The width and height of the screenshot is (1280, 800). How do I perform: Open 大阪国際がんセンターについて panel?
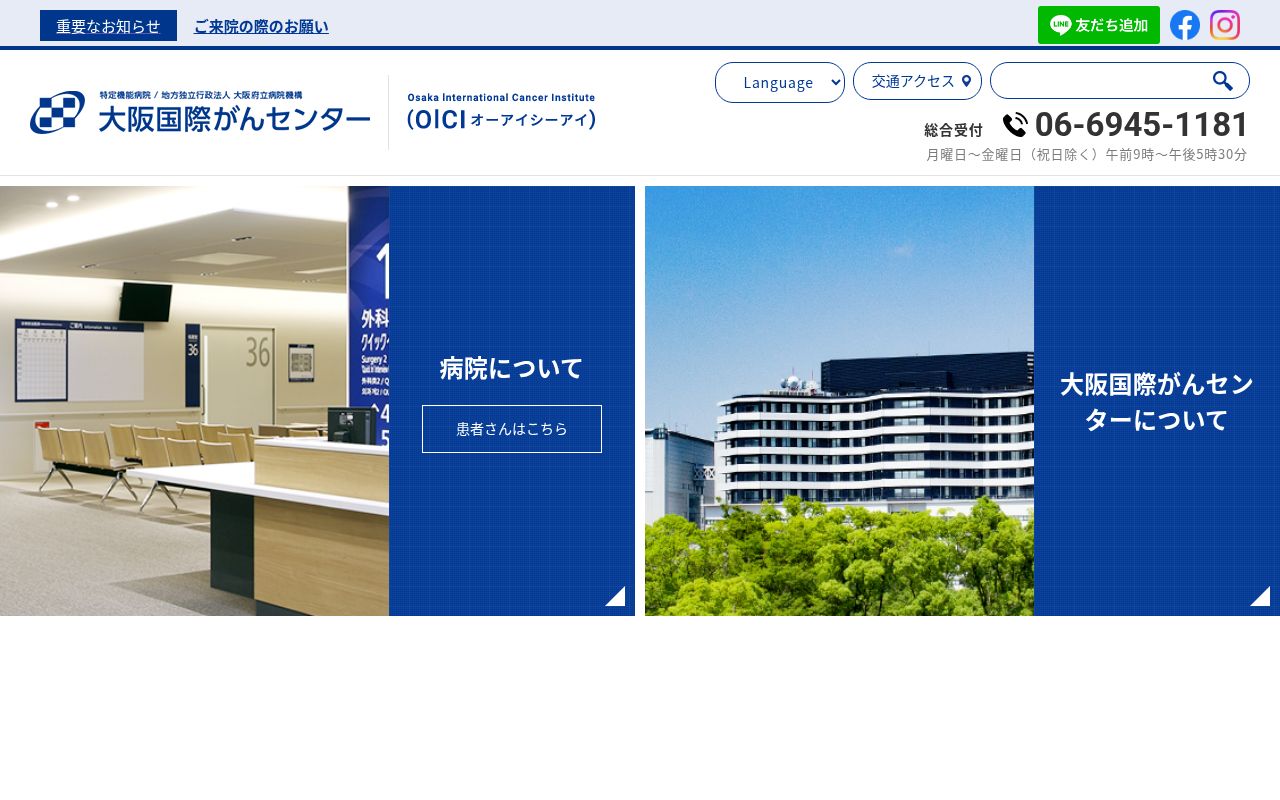coord(1157,401)
